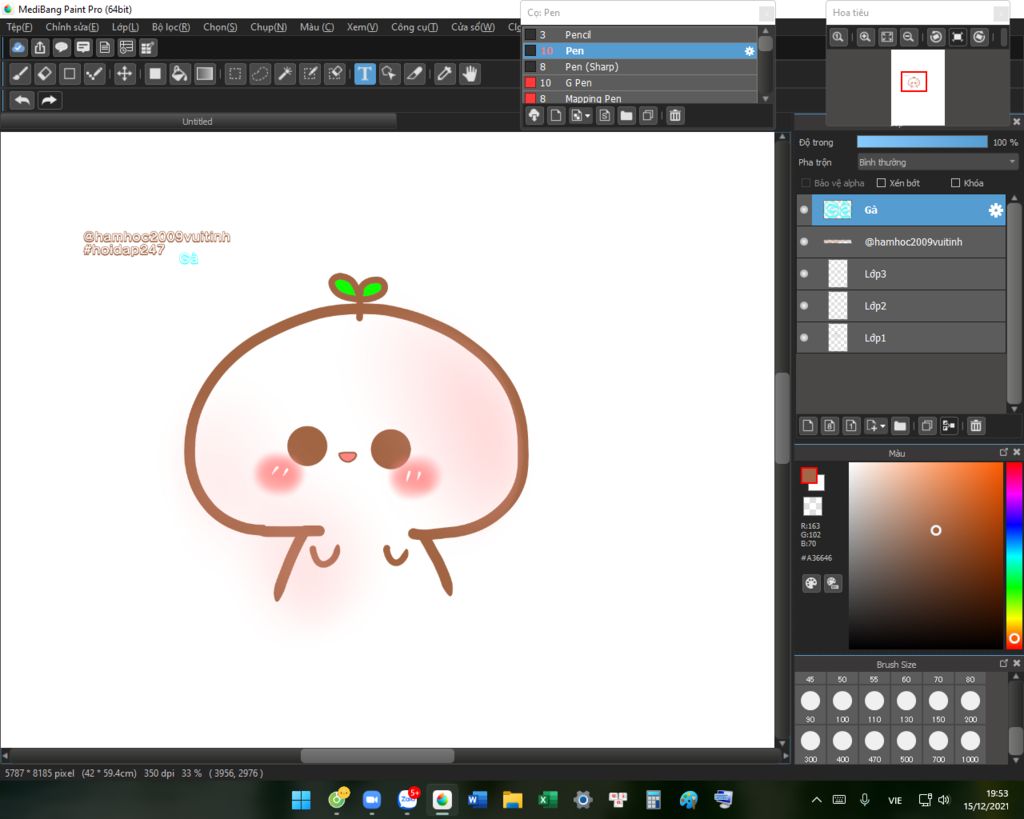The height and width of the screenshot is (819, 1024).
Task: Hide the Lớp2 layer
Action: (x=804, y=306)
